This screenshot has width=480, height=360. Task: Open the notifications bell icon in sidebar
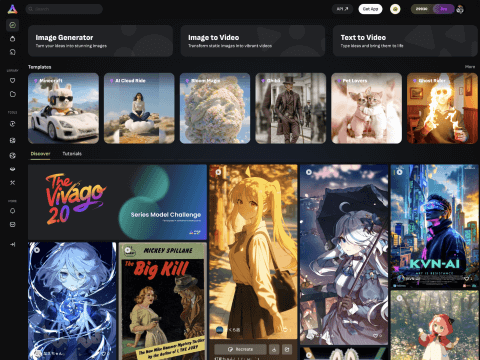(12, 211)
